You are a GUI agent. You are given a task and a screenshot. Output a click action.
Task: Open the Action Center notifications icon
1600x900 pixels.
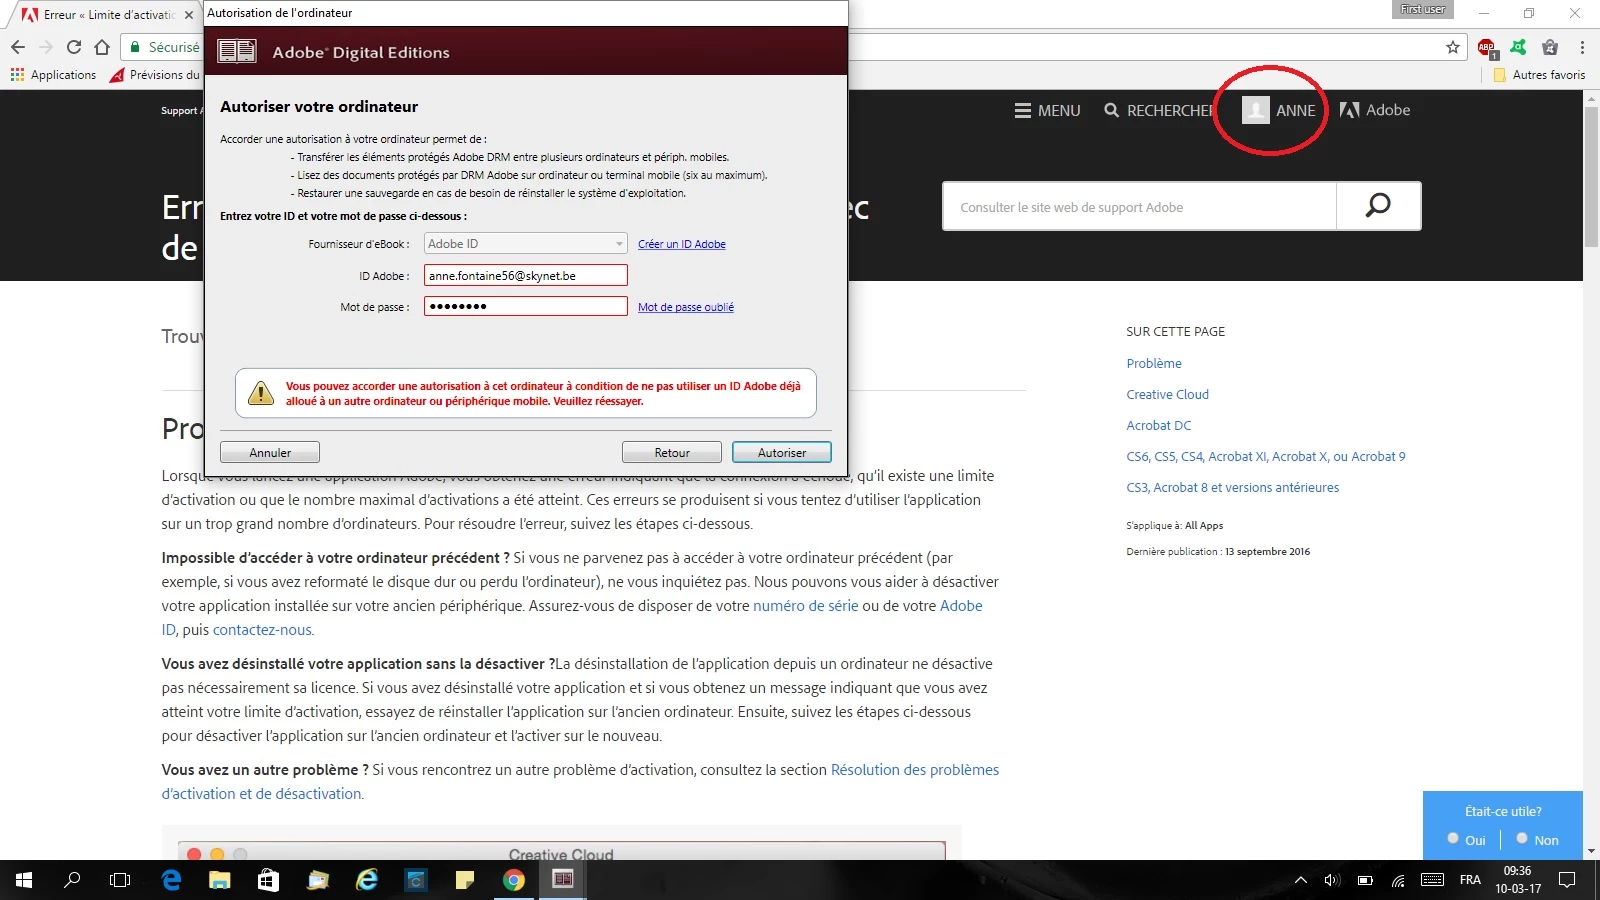pyautogui.click(x=1567, y=880)
